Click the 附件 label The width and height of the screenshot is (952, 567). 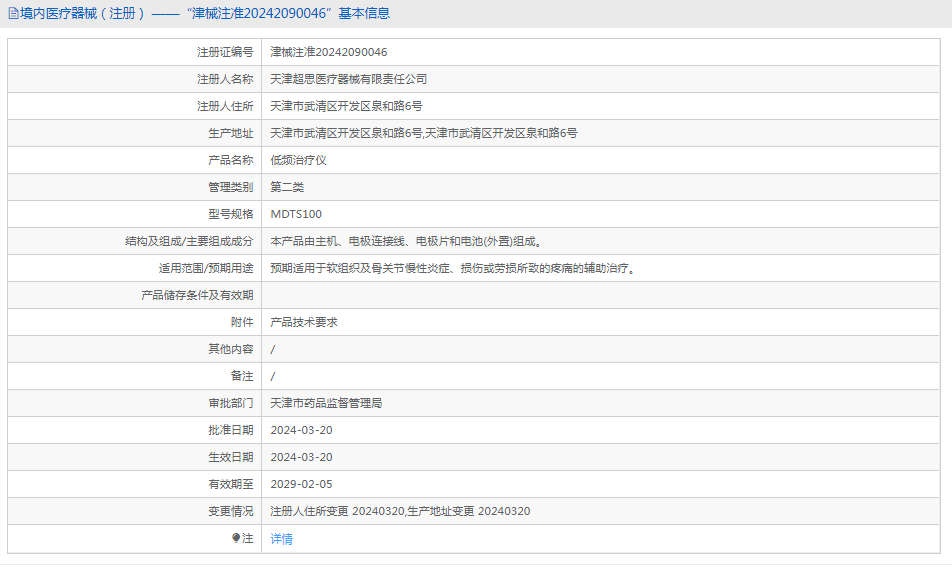242,322
